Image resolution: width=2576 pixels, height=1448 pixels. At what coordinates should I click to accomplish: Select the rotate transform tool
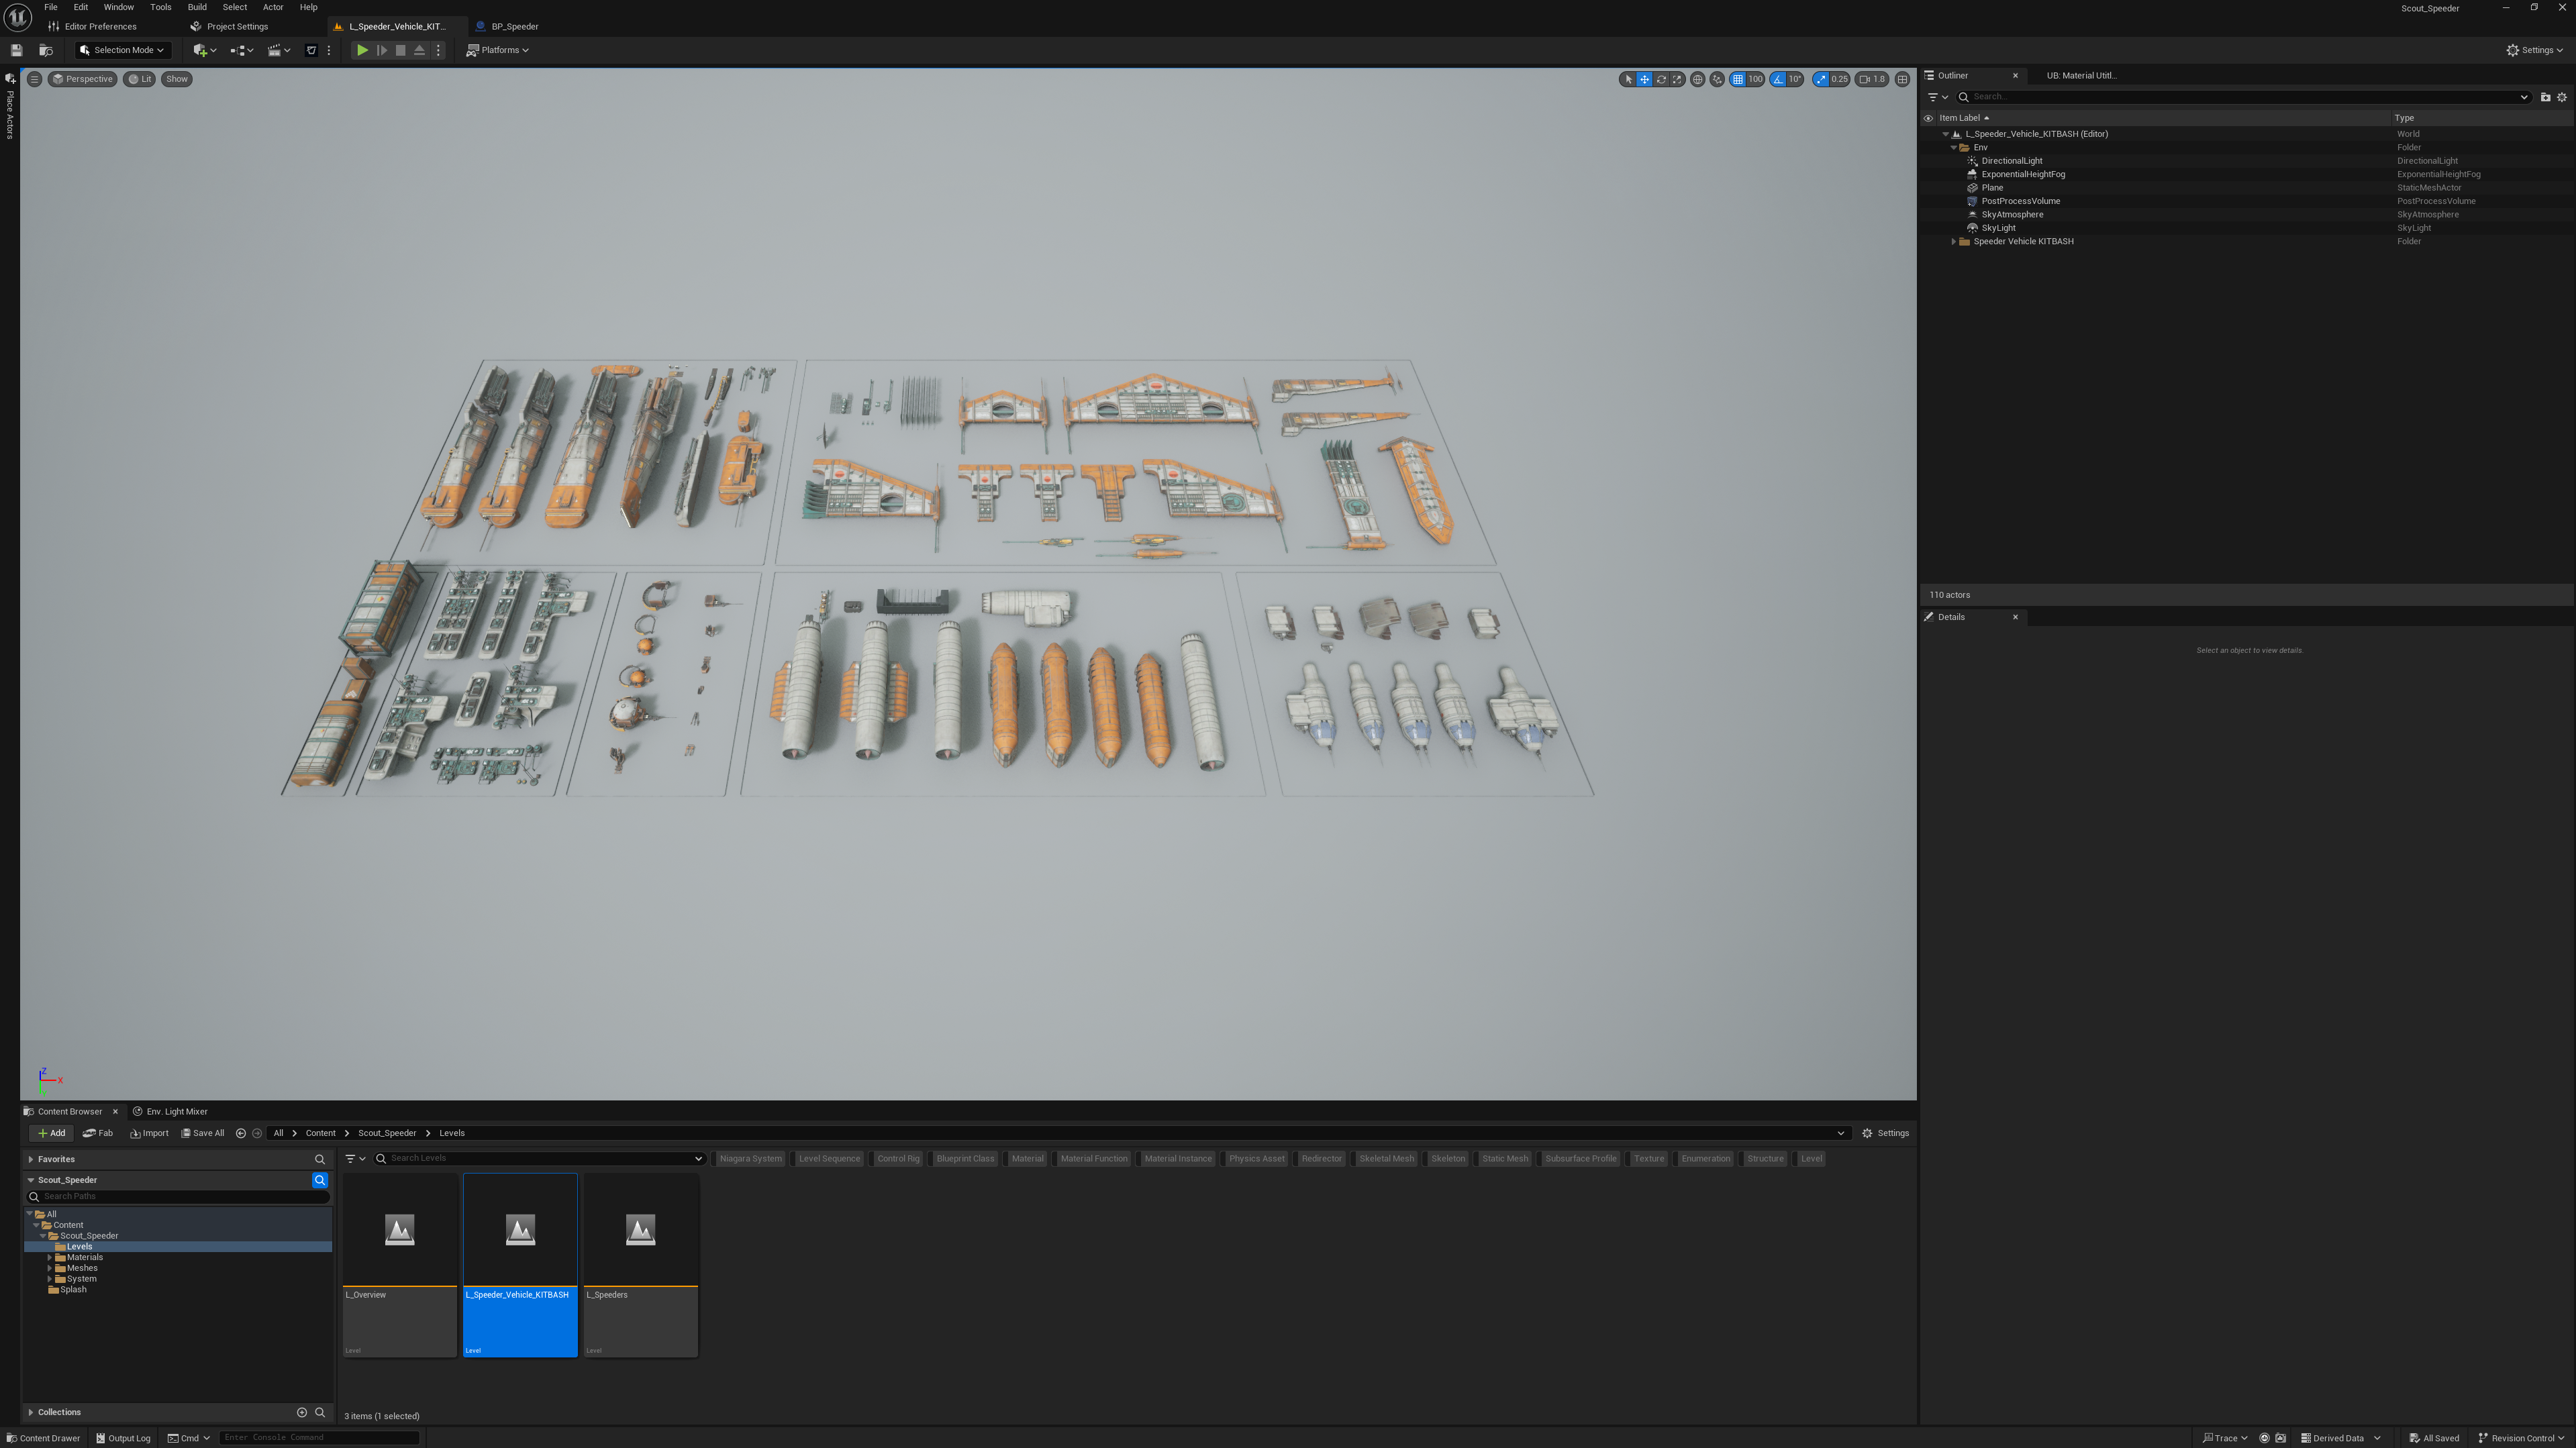pos(1661,79)
